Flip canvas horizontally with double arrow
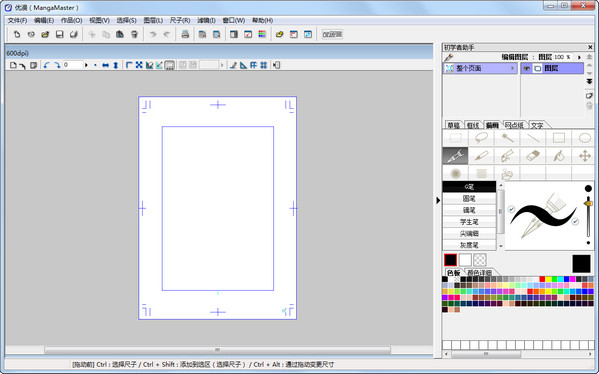Viewport: 599px width, 374px height. point(105,65)
